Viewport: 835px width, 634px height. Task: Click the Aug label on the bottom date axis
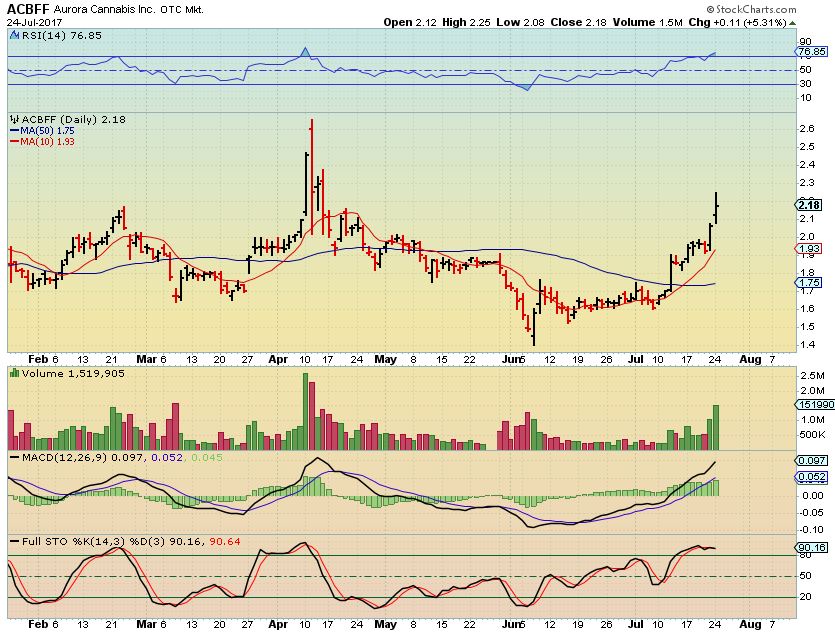click(x=750, y=624)
